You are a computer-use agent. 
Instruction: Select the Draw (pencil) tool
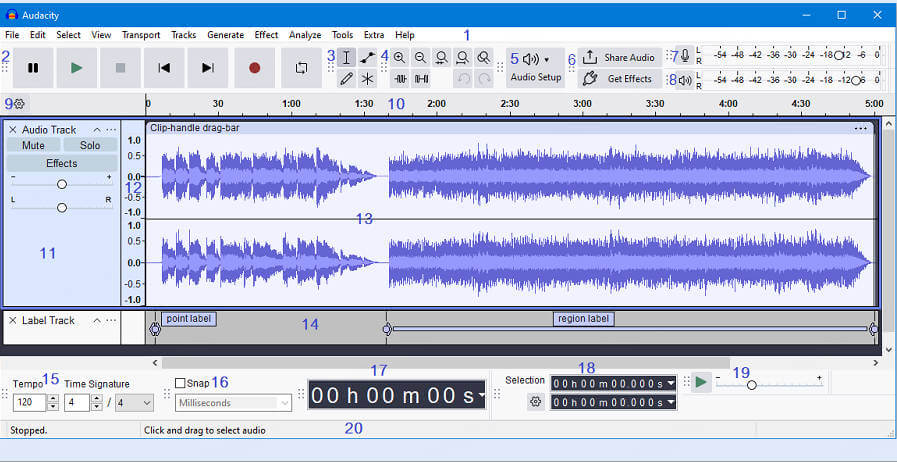pos(346,79)
